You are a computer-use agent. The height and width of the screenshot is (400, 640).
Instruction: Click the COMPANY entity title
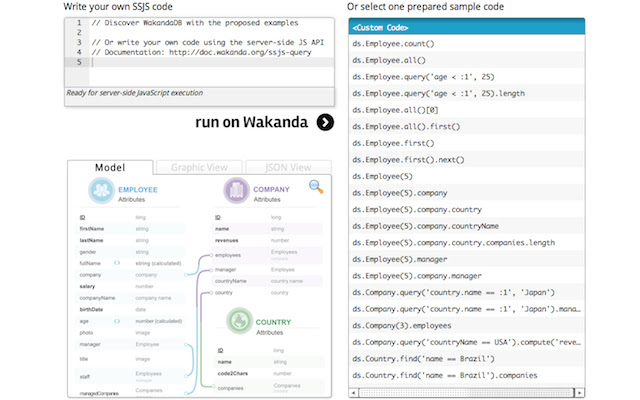271,189
